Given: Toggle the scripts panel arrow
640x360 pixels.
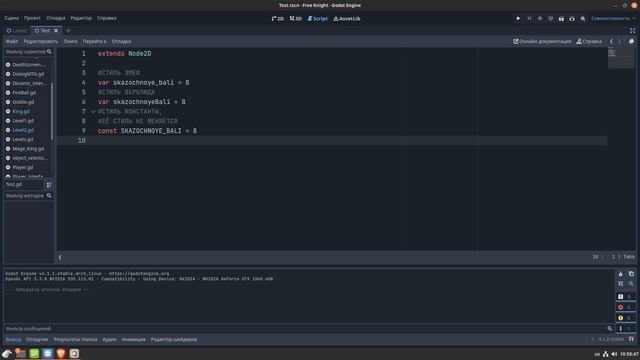Looking at the screenshot, I should 60,257.
